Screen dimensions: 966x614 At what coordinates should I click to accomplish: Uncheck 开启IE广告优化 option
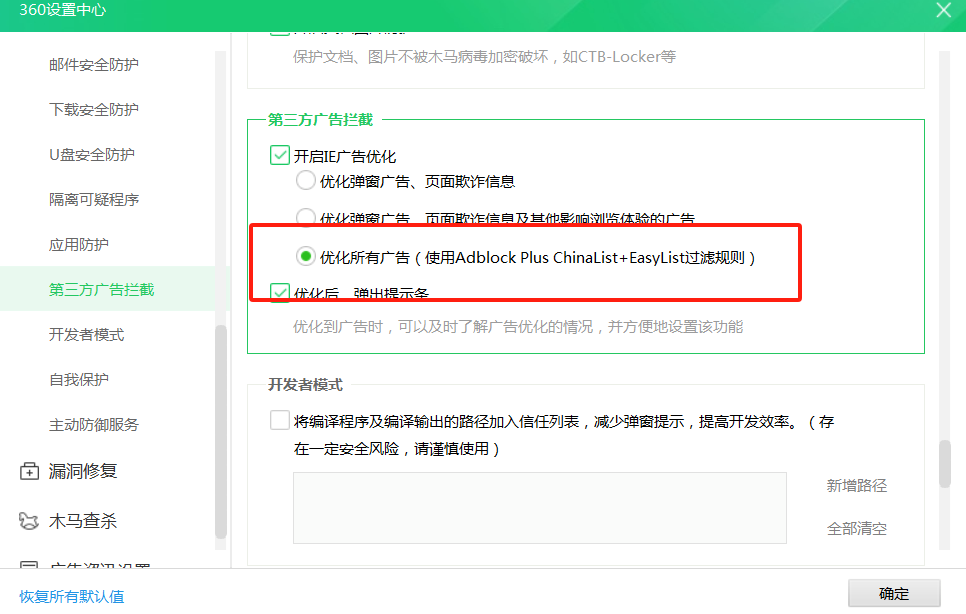tap(278, 153)
